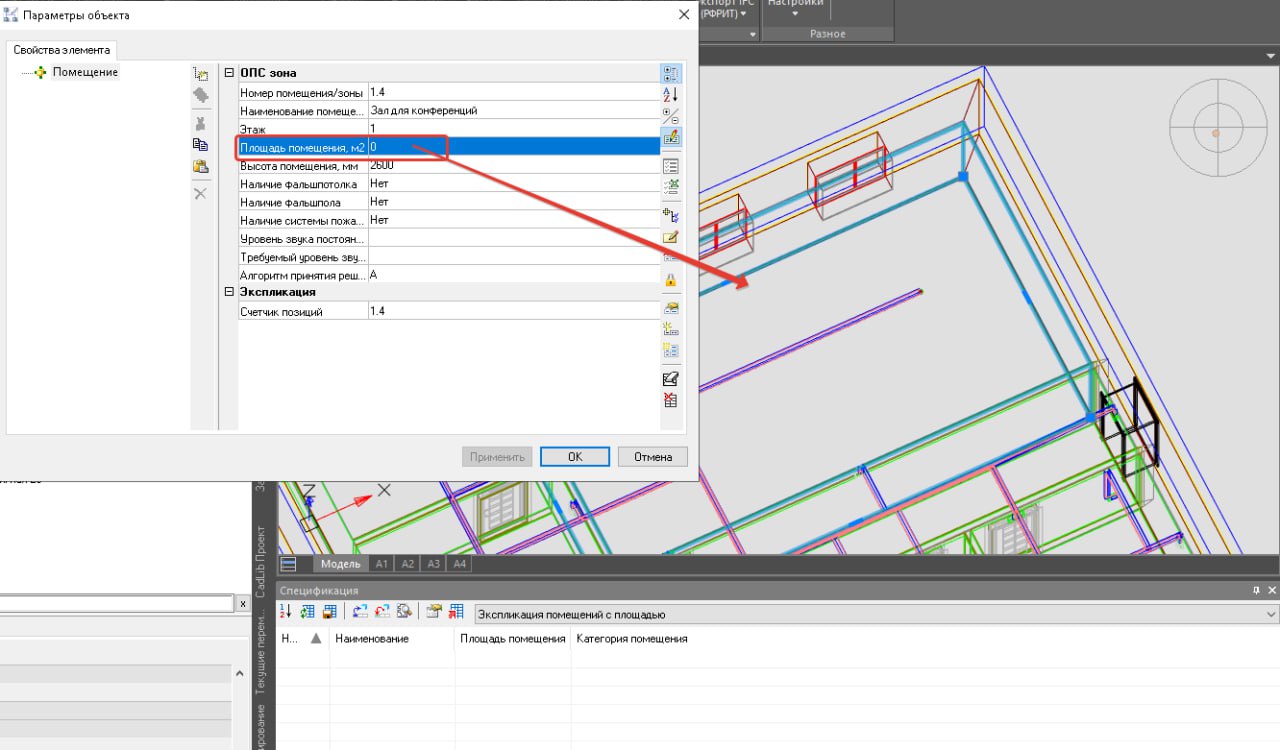Screen dimensions: 1280x750
Task: Click the categorized view icon in properties toolbar
Action: point(671,73)
